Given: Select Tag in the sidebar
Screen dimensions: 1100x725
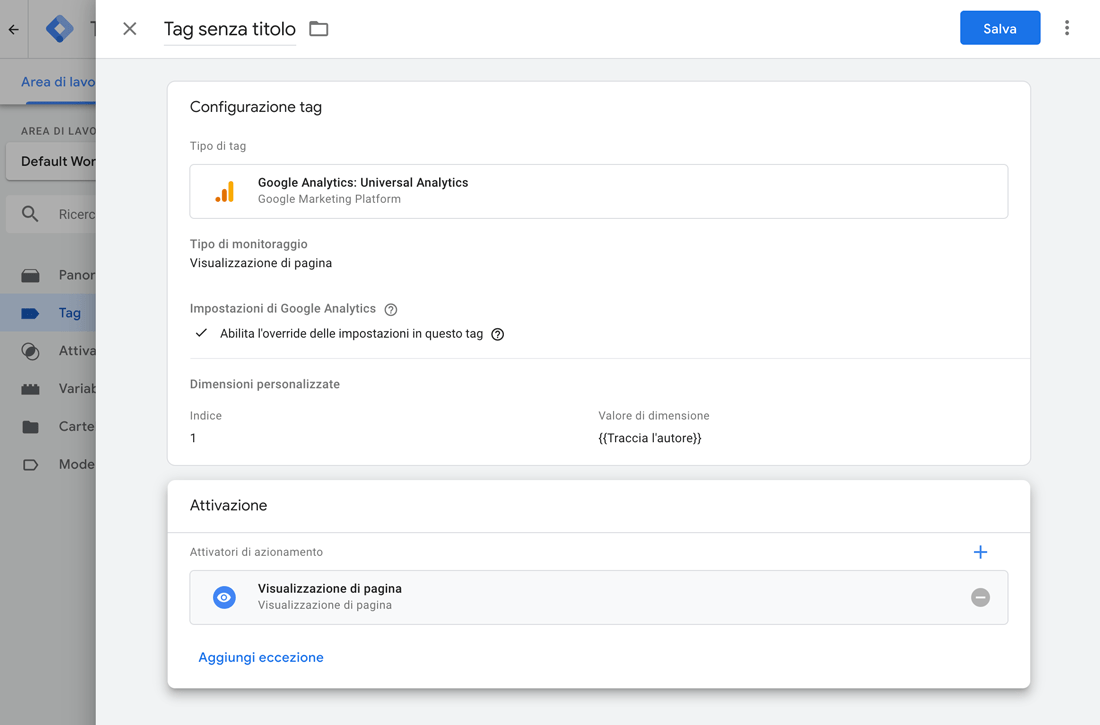Looking at the screenshot, I should [48, 313].
